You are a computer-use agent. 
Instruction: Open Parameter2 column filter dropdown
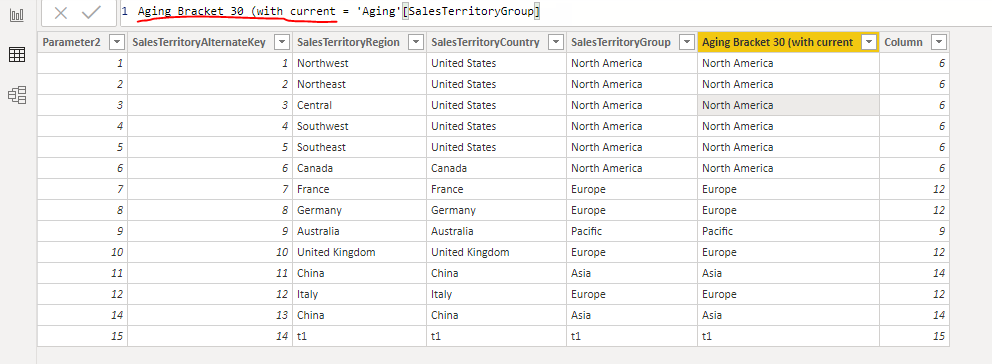pyautogui.click(x=117, y=42)
